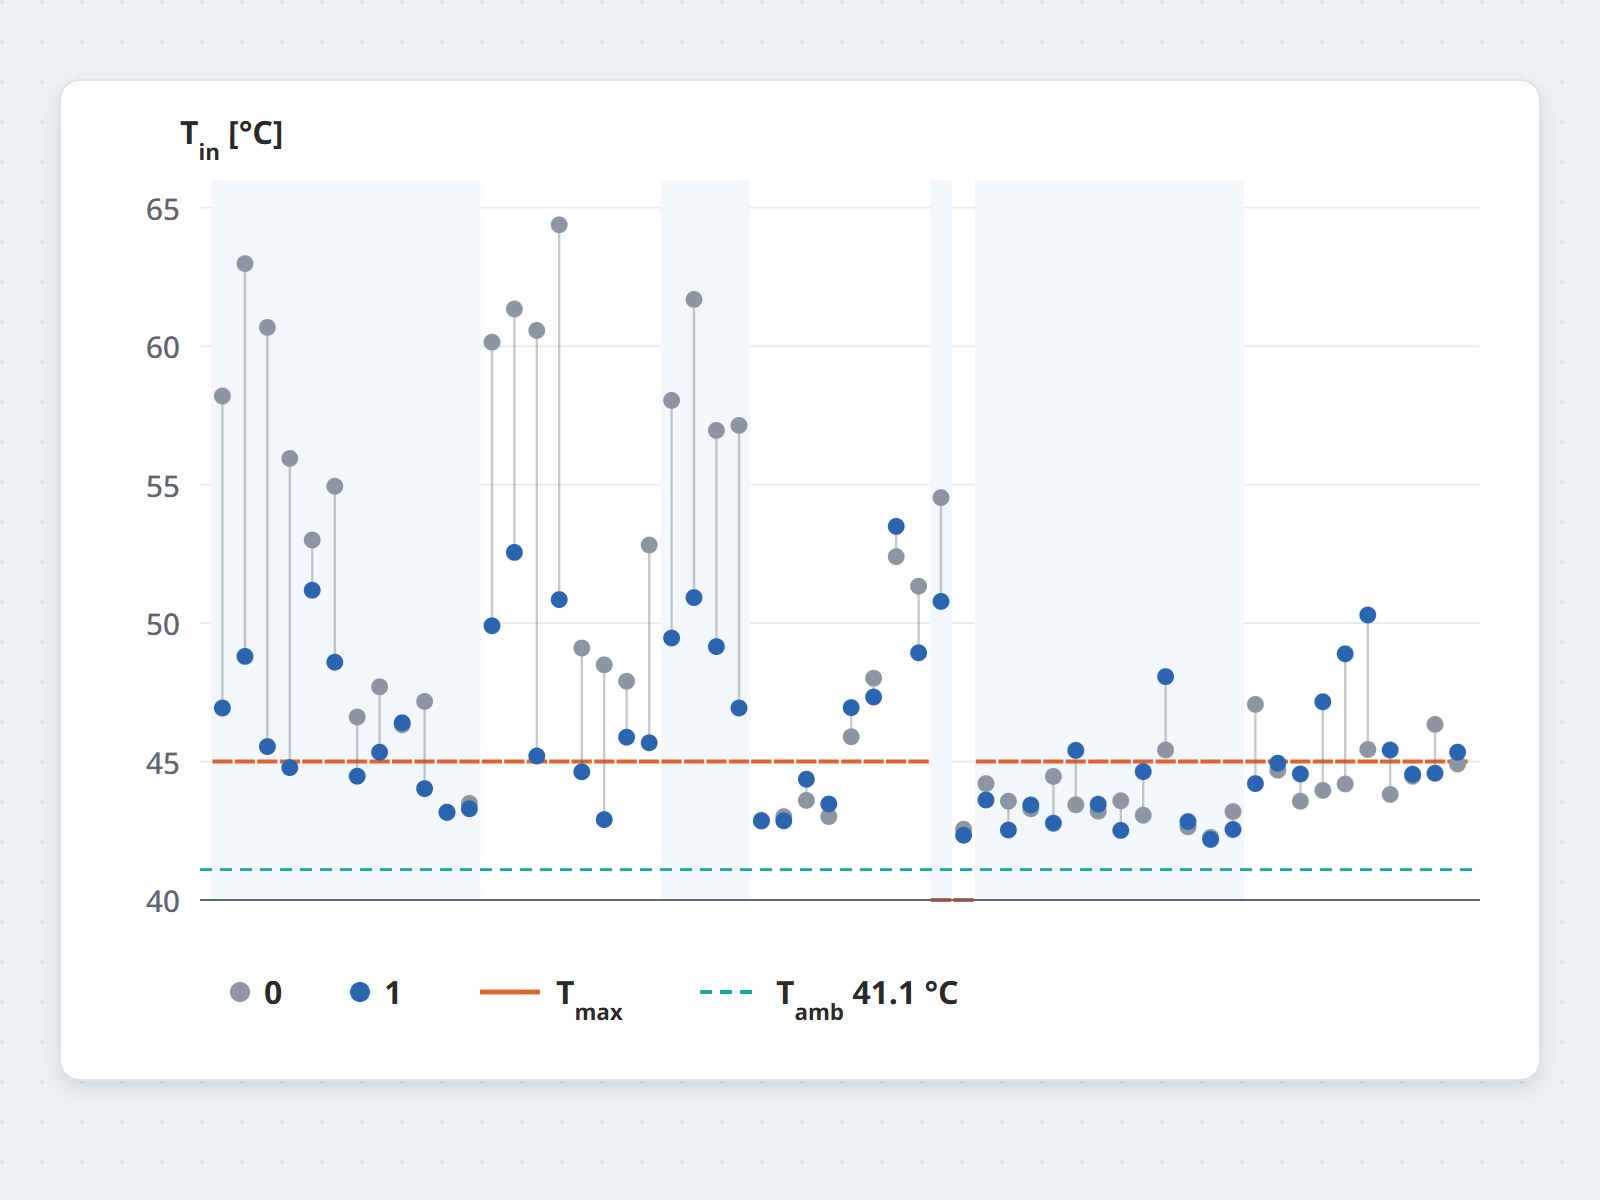Click the narrow shaded band near center
The image size is (1600, 1200).
(941, 540)
